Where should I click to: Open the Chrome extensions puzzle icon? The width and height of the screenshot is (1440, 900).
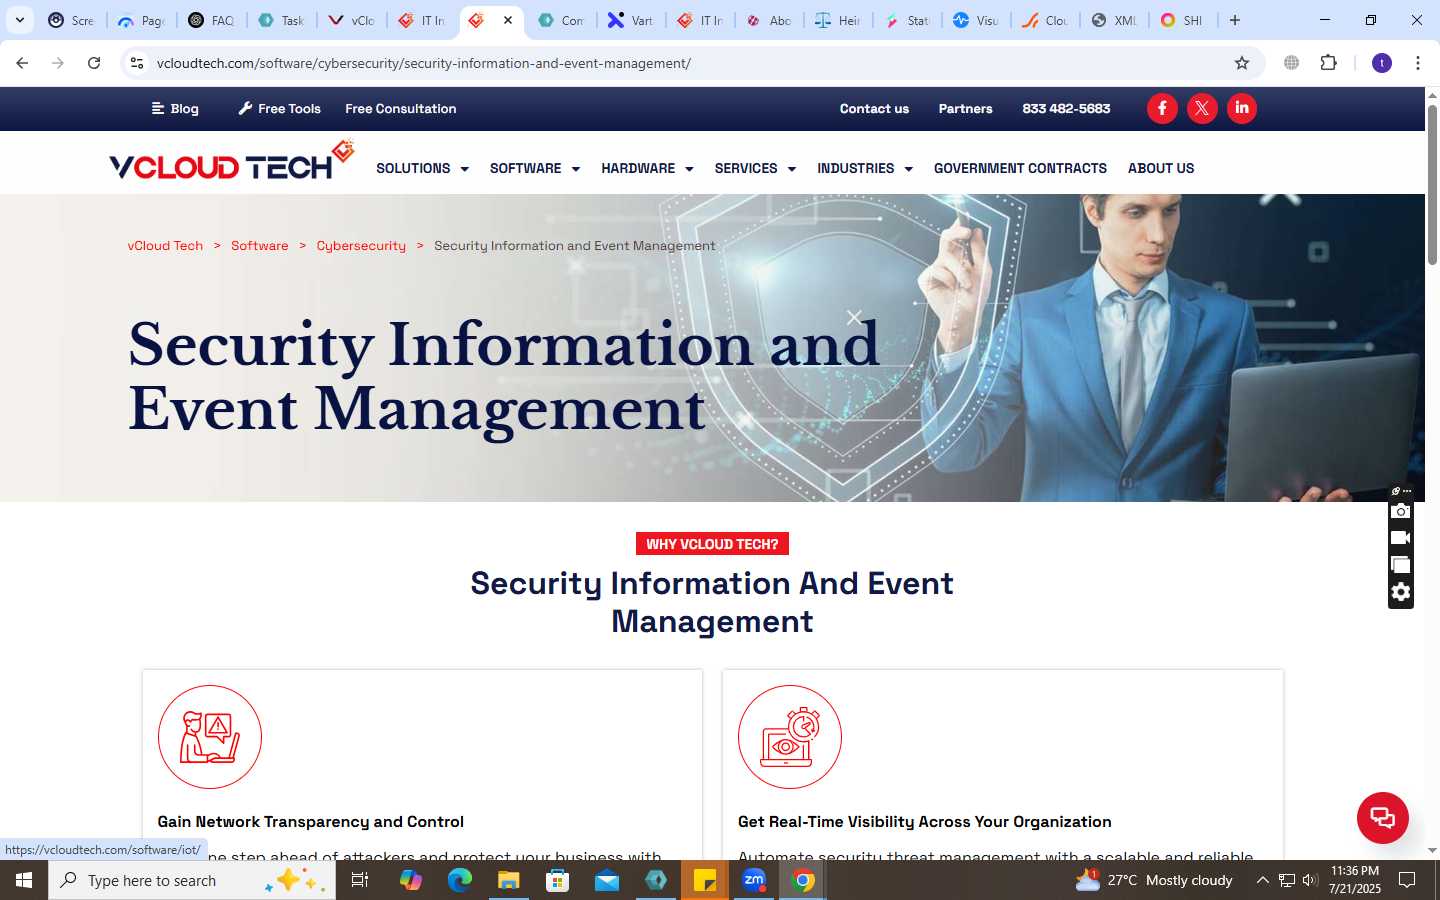point(1328,63)
